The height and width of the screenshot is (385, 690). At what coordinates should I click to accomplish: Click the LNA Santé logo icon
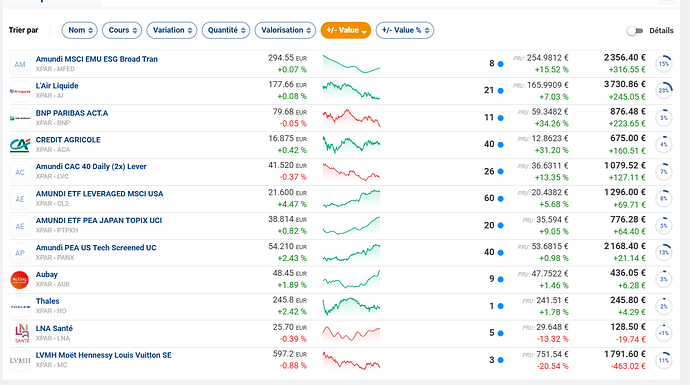[x=21, y=334]
